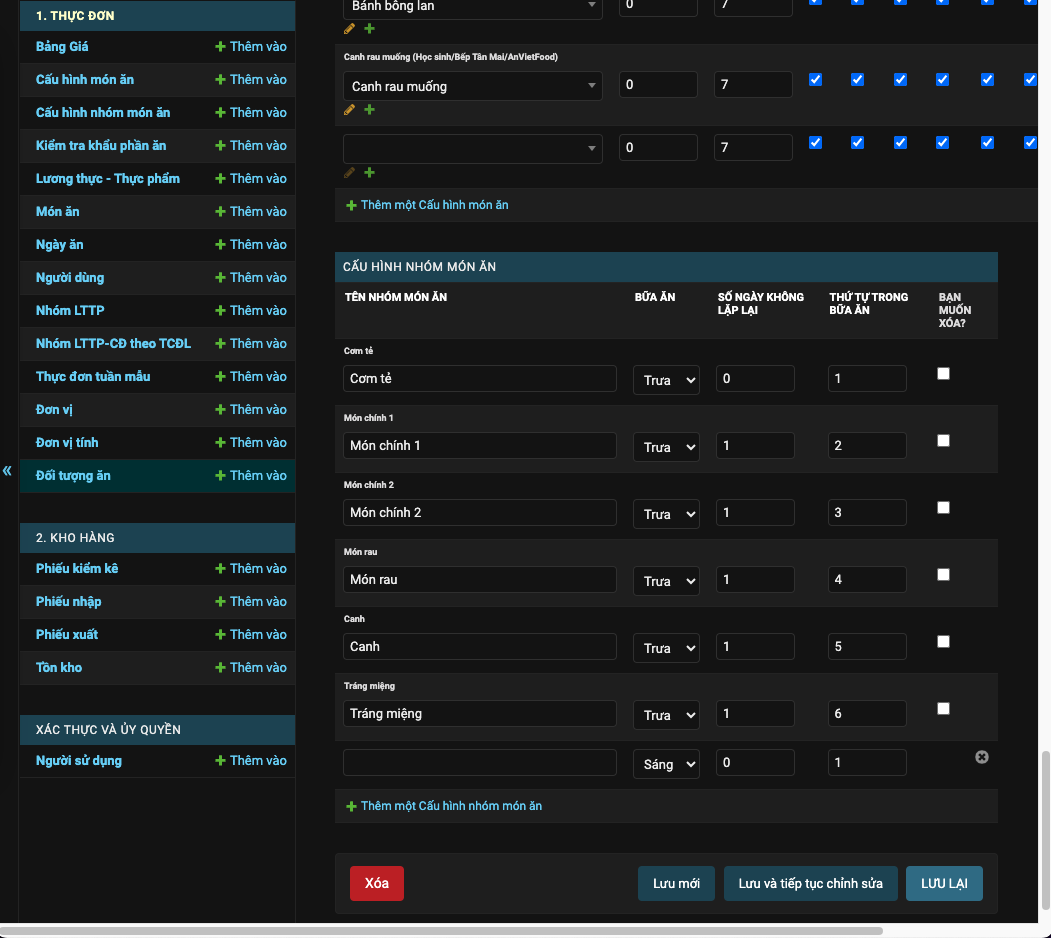
Task: Click the pencil edit icon beside Canh rau muống
Action: (x=349, y=110)
